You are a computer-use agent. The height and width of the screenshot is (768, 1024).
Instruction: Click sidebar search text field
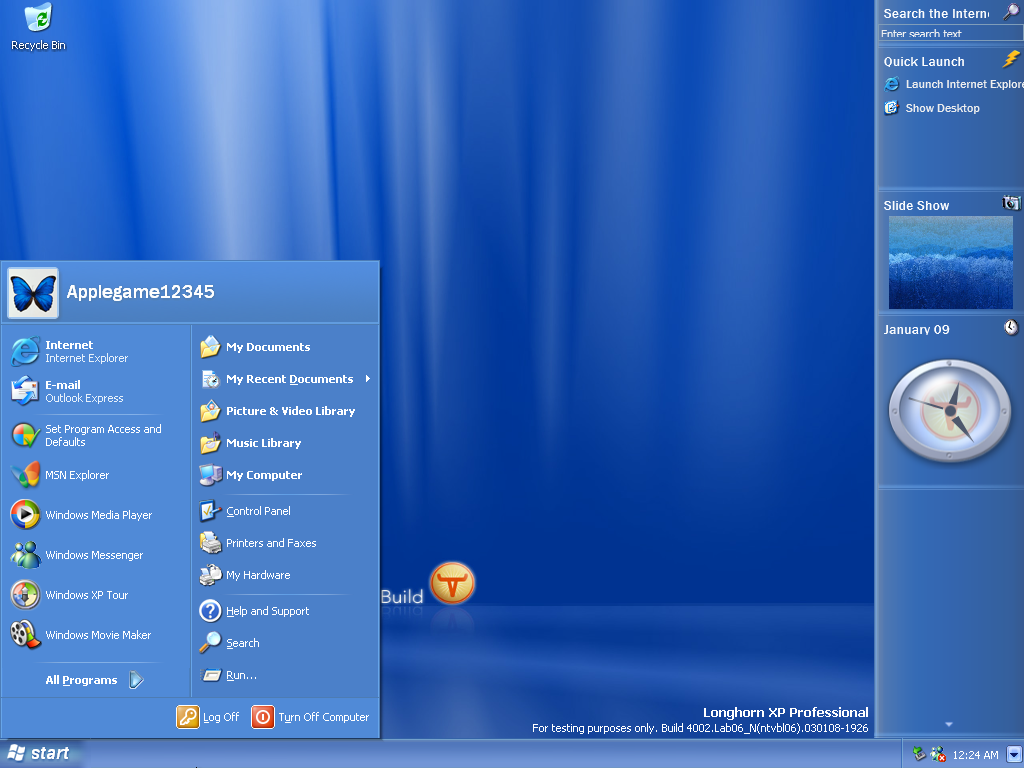tap(951, 33)
